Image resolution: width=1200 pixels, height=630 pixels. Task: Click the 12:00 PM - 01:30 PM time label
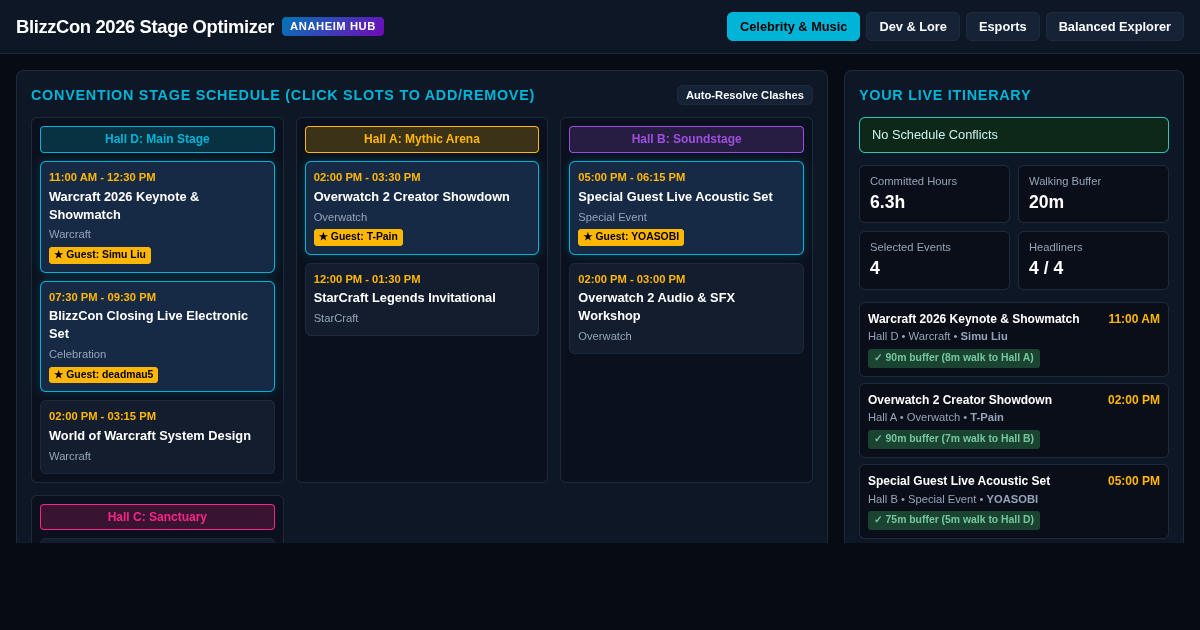pos(367,279)
